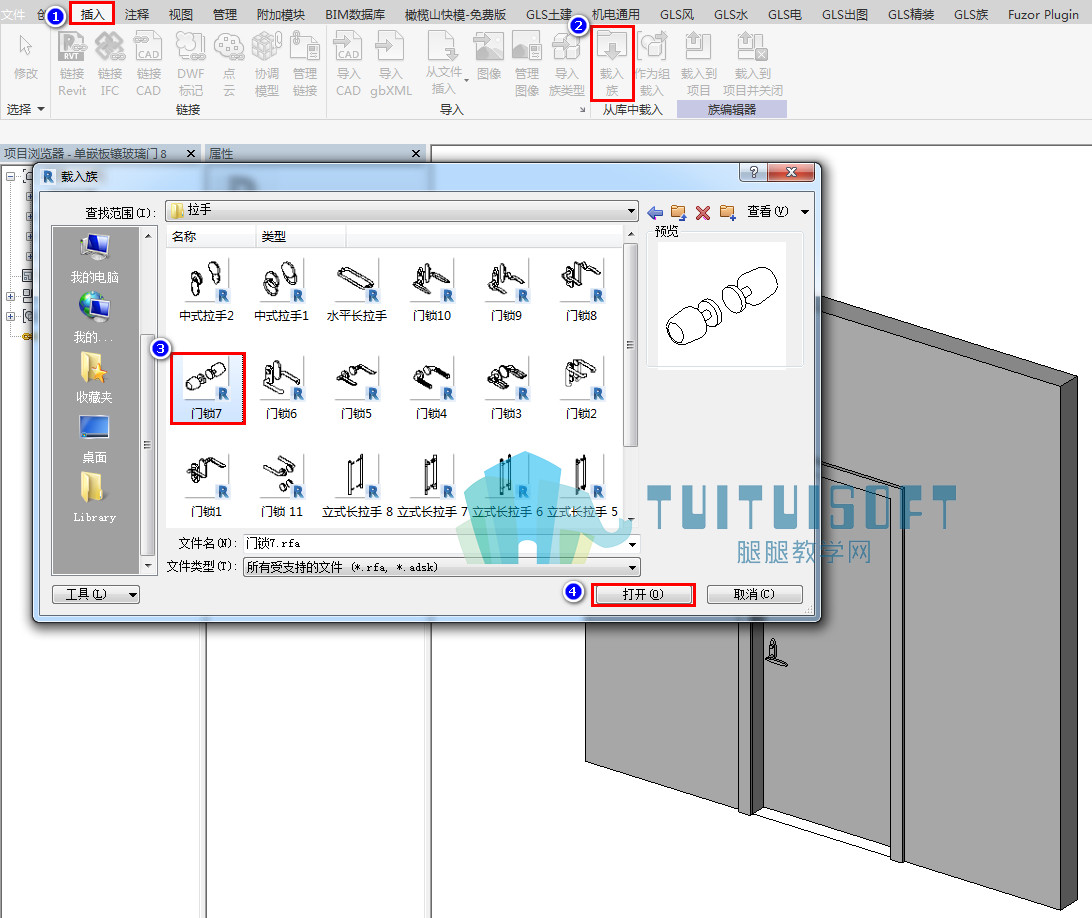This screenshot has width=1092, height=918.
Task: Create a new folder in the dialog
Action: 727,212
